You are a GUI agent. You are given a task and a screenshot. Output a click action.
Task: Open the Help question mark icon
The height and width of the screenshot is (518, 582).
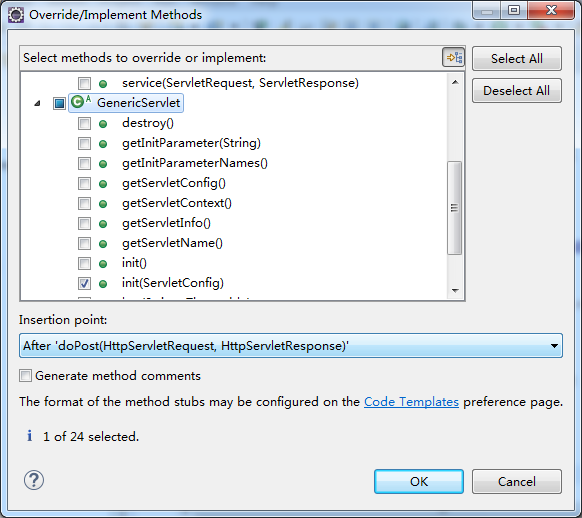34,480
